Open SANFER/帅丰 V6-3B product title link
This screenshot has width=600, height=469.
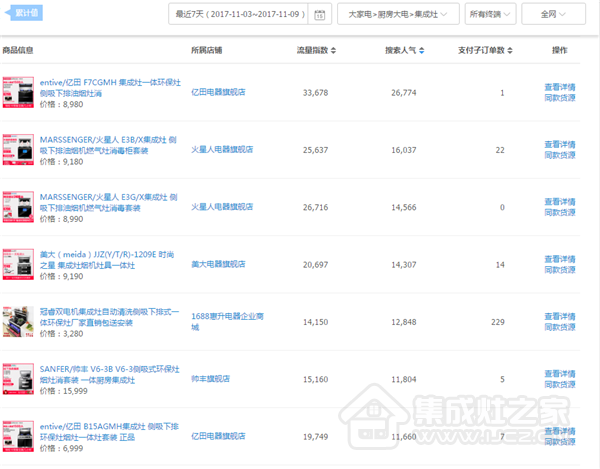point(109,375)
